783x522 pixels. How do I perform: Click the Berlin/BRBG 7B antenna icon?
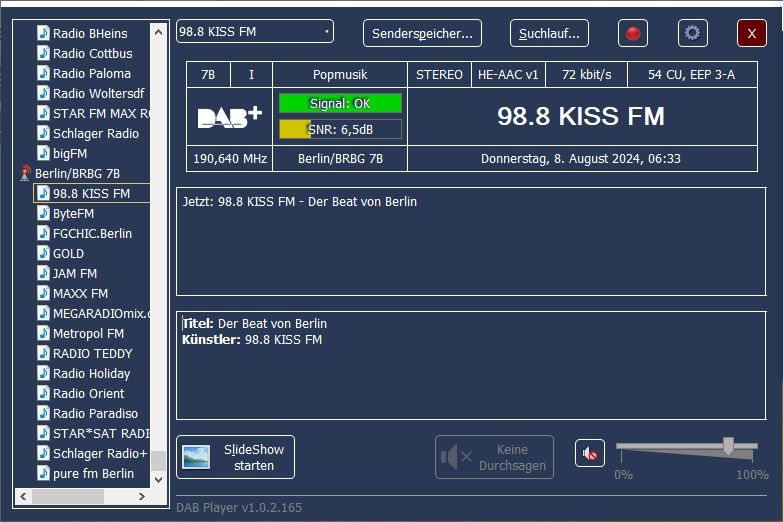click(26, 174)
